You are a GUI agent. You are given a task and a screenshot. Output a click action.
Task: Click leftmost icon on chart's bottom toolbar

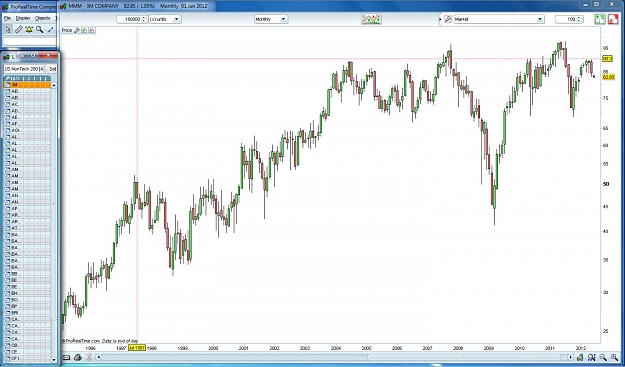tap(66, 357)
